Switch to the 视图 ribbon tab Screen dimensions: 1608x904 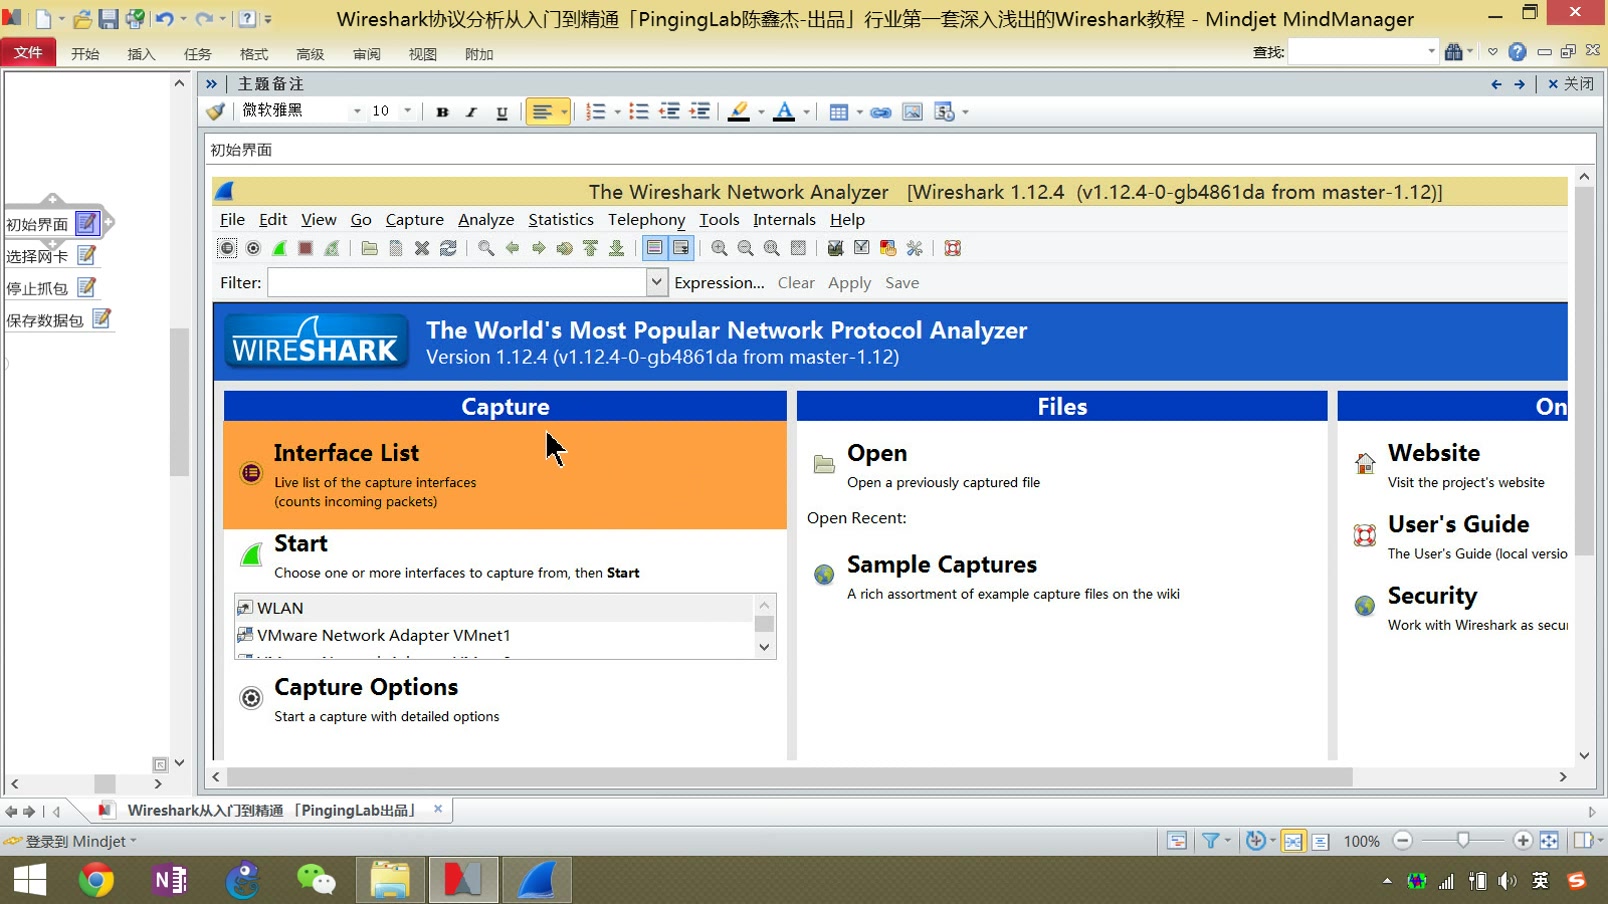click(422, 54)
